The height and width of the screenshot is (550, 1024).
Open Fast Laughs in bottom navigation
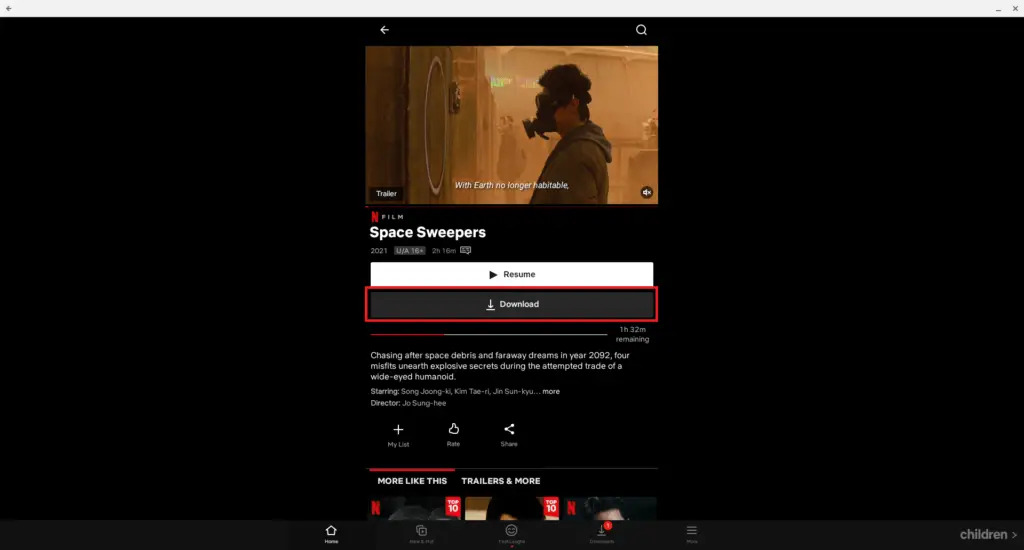coord(511,534)
